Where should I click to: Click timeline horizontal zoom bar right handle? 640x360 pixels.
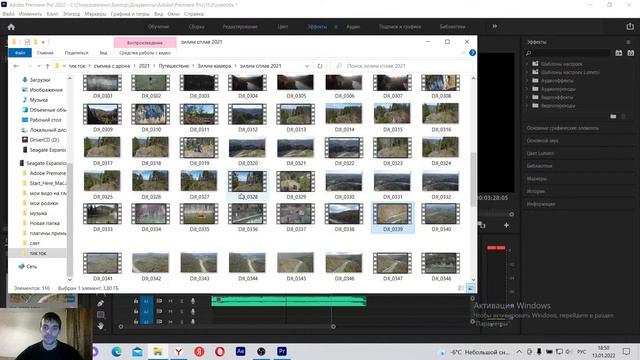tap(333, 327)
